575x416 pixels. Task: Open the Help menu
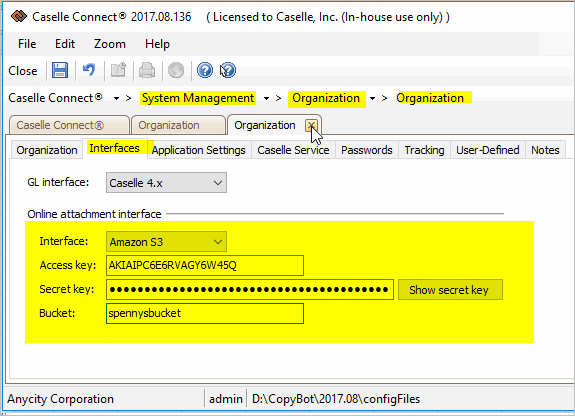(x=157, y=44)
